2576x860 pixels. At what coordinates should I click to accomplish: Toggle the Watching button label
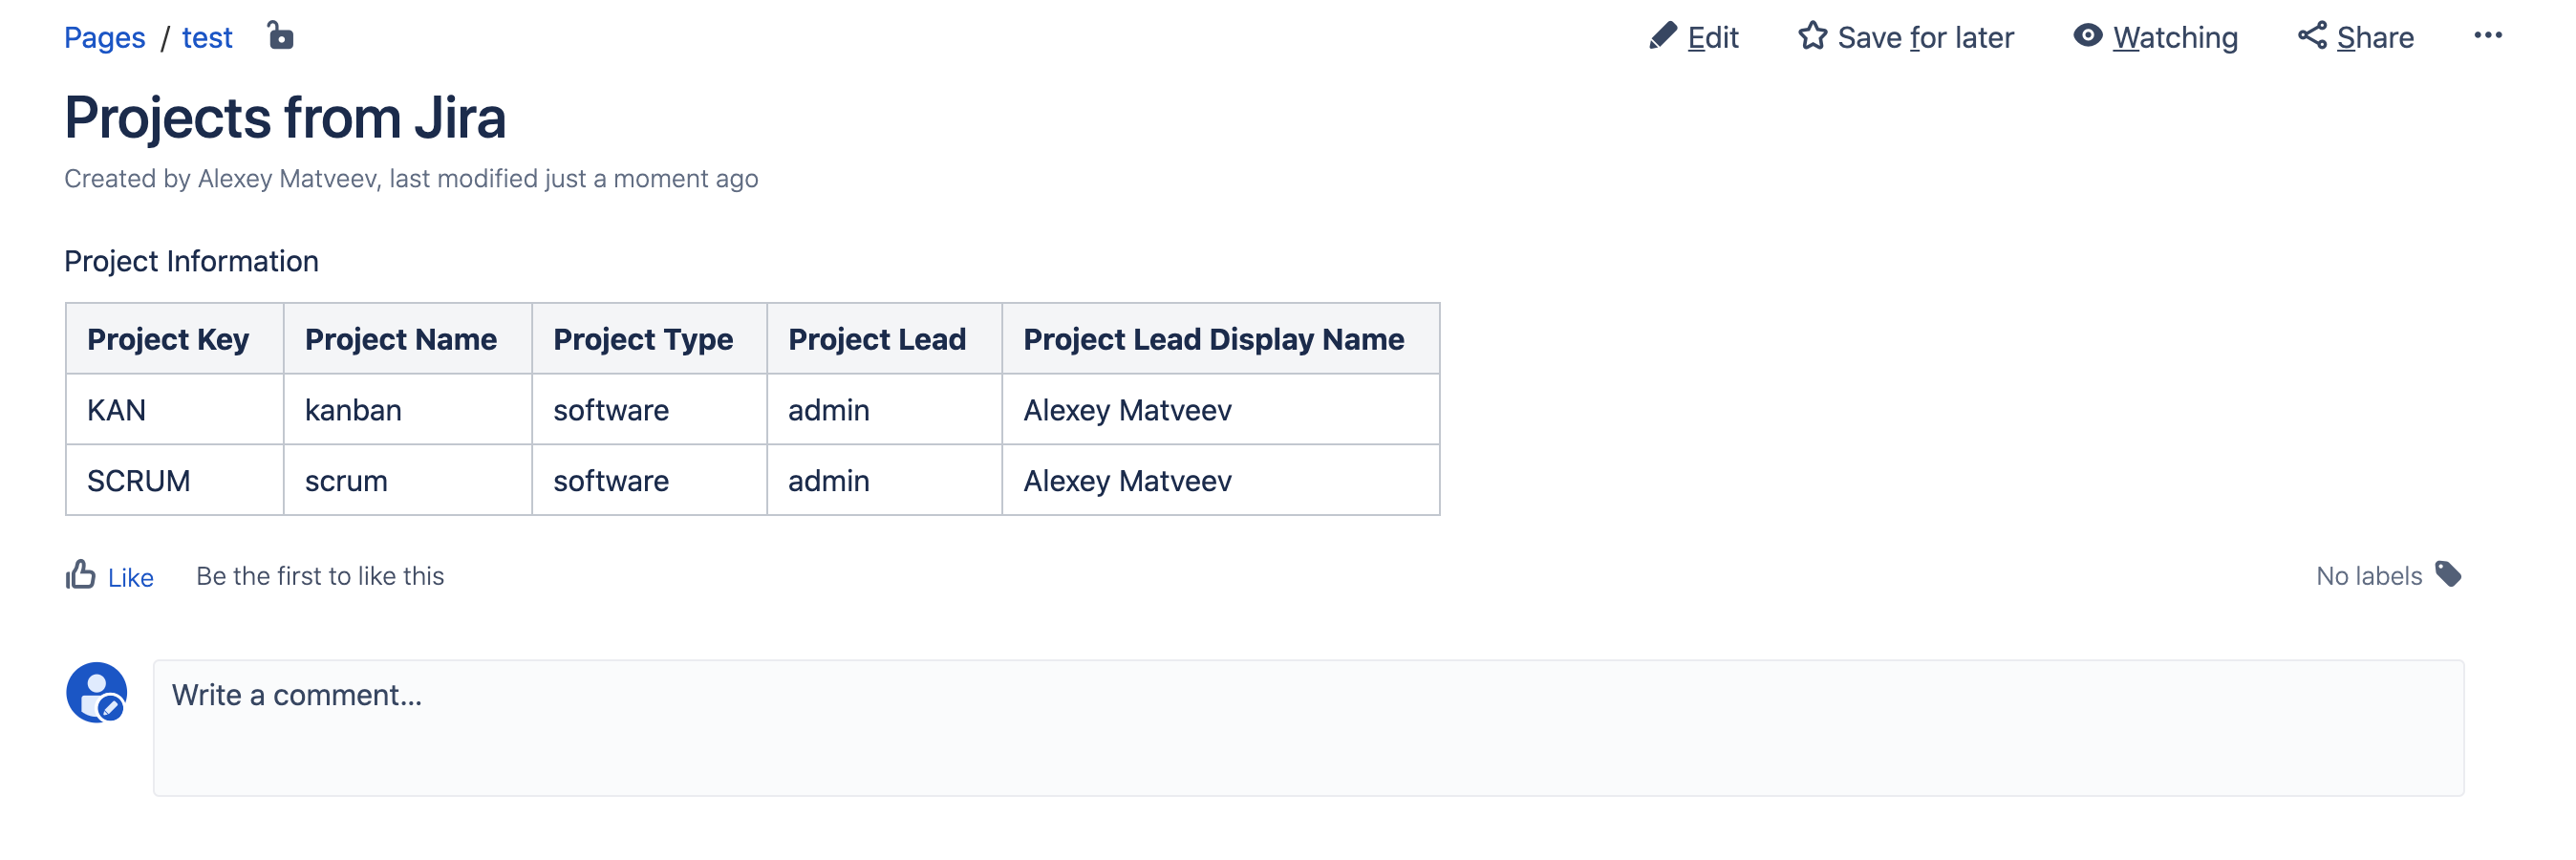(2175, 38)
